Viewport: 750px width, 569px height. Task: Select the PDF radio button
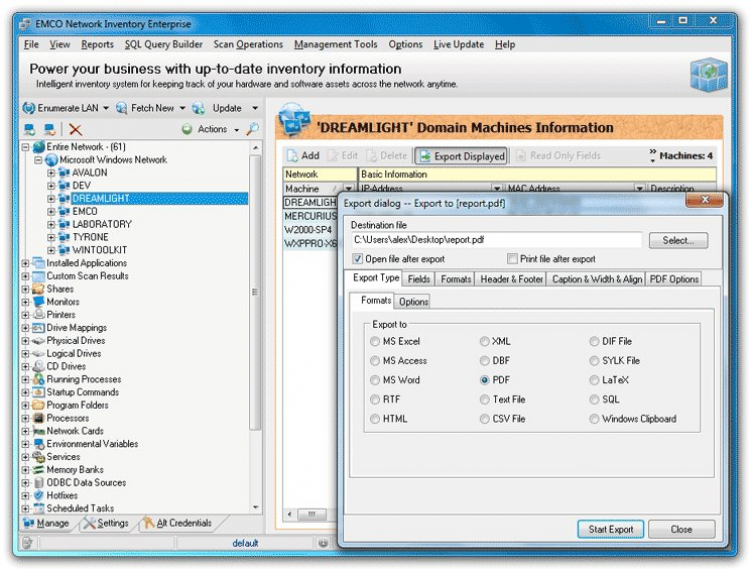coord(485,380)
